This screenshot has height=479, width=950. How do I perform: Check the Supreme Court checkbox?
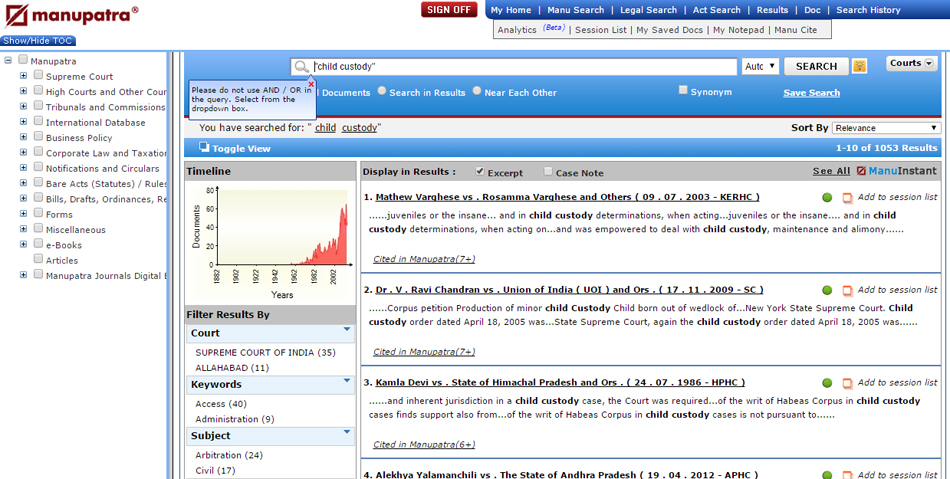[x=38, y=74]
